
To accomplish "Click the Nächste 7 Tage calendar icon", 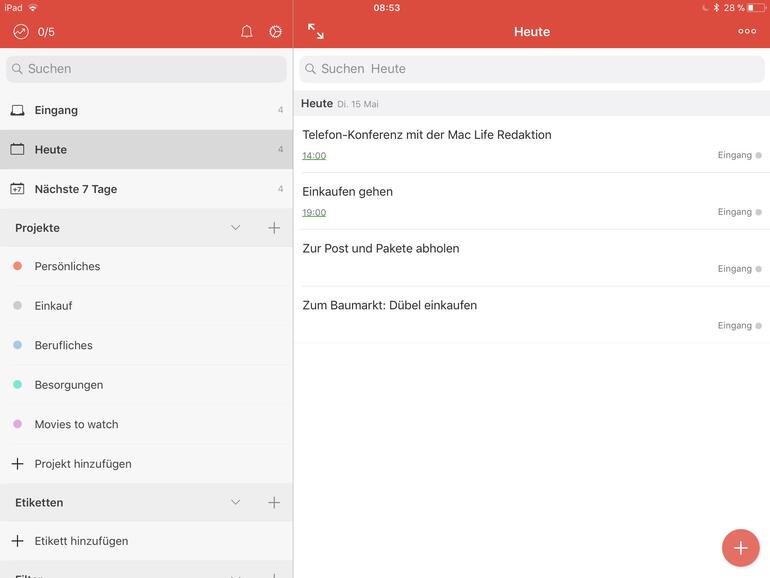I will (17, 189).
